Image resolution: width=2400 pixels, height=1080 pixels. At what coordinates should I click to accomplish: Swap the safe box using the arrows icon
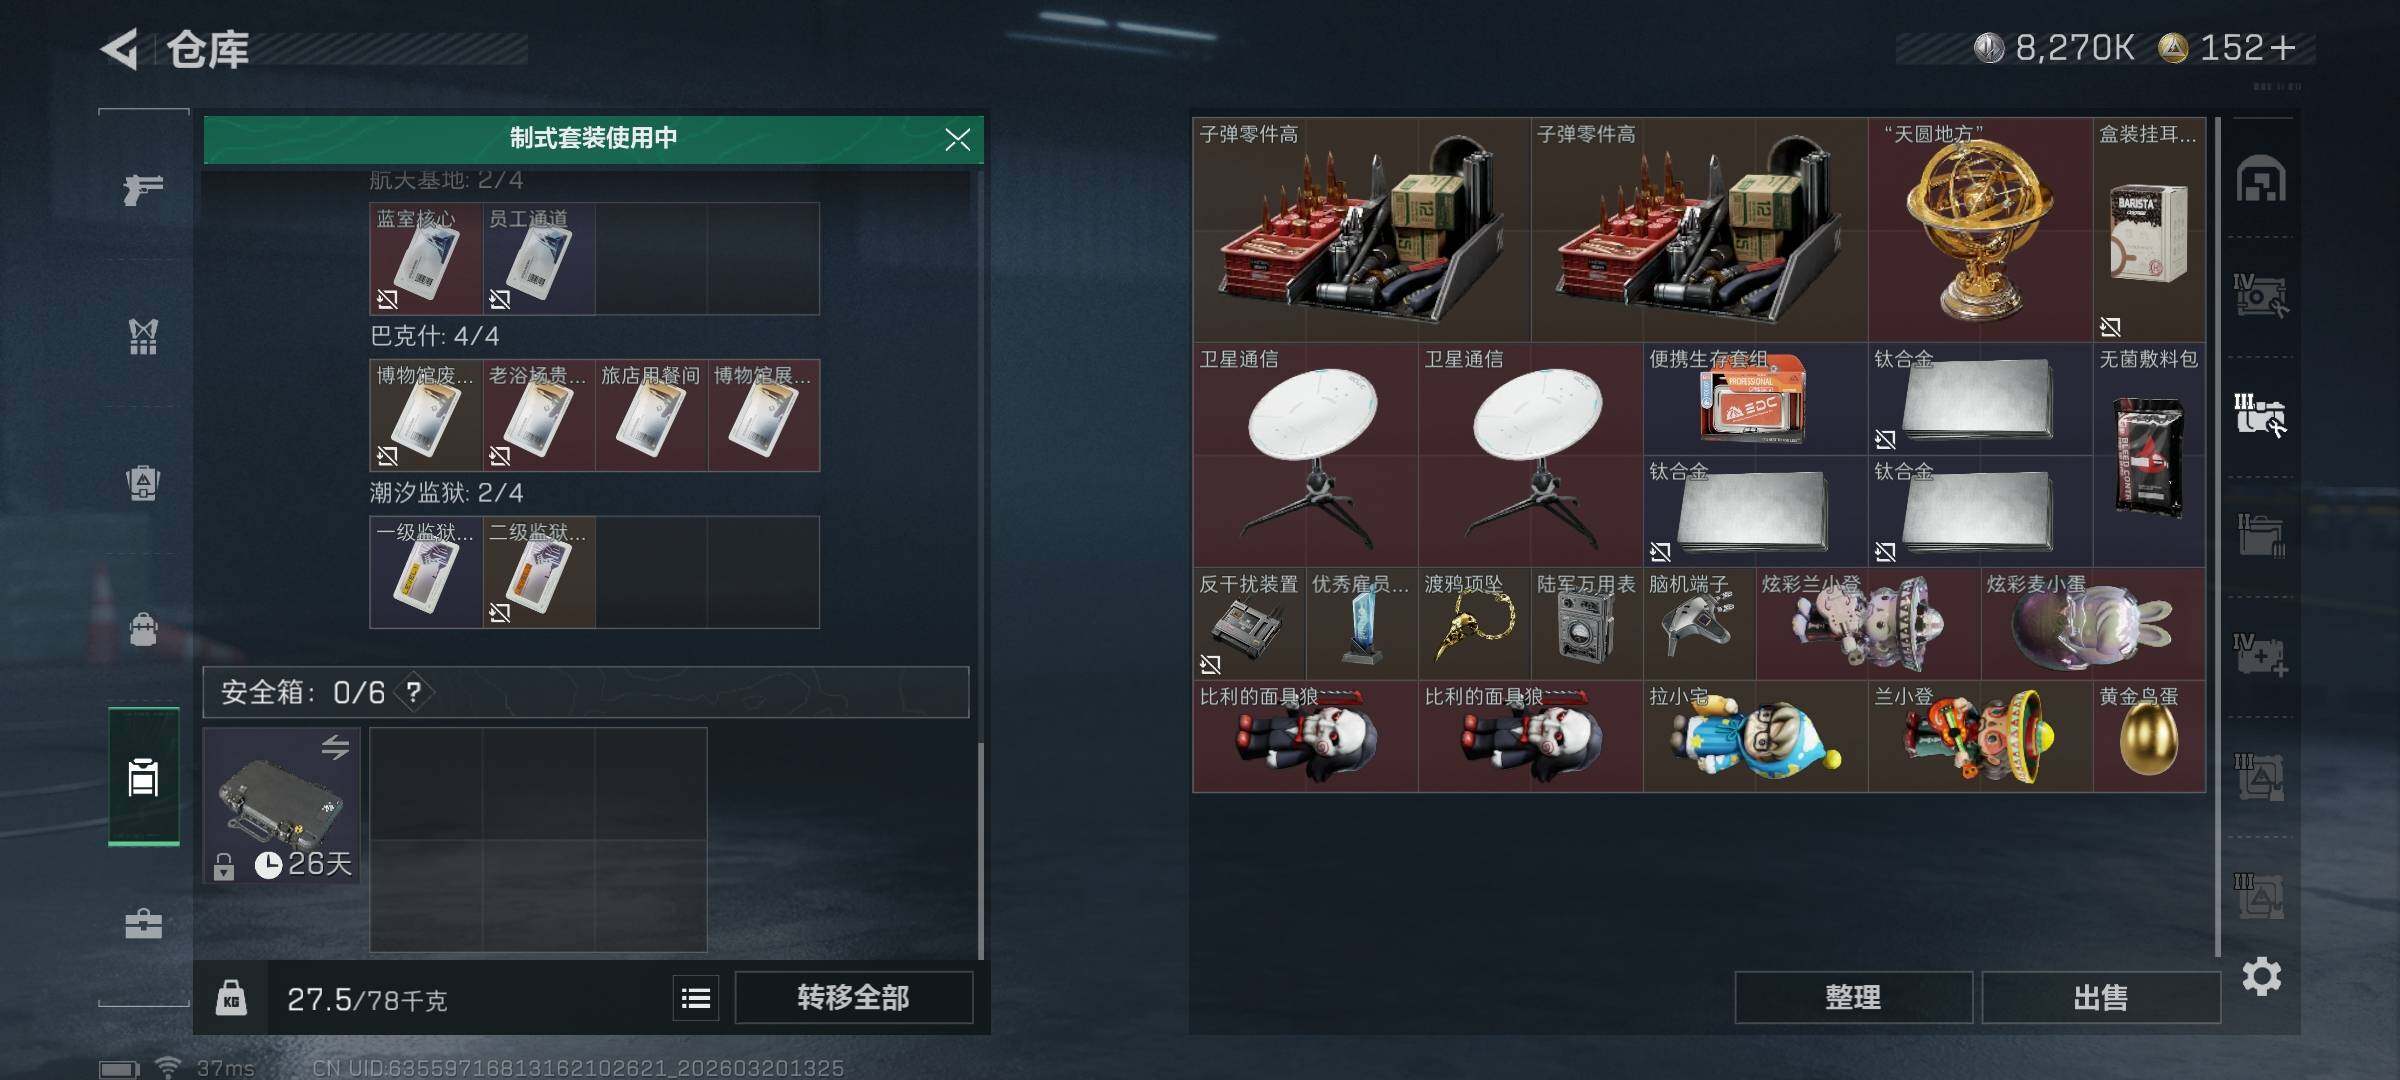pos(335,746)
